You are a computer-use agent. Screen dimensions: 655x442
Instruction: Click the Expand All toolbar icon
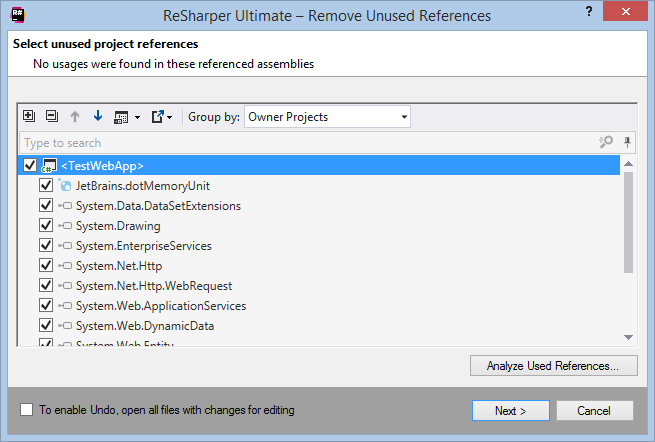29,116
